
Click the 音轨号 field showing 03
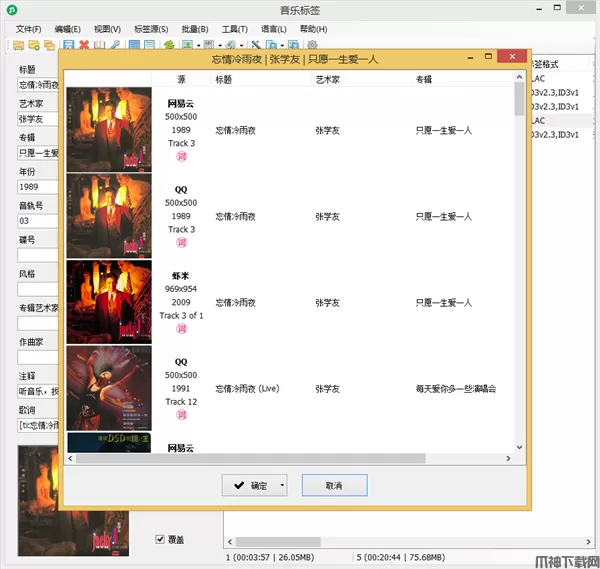[38, 221]
